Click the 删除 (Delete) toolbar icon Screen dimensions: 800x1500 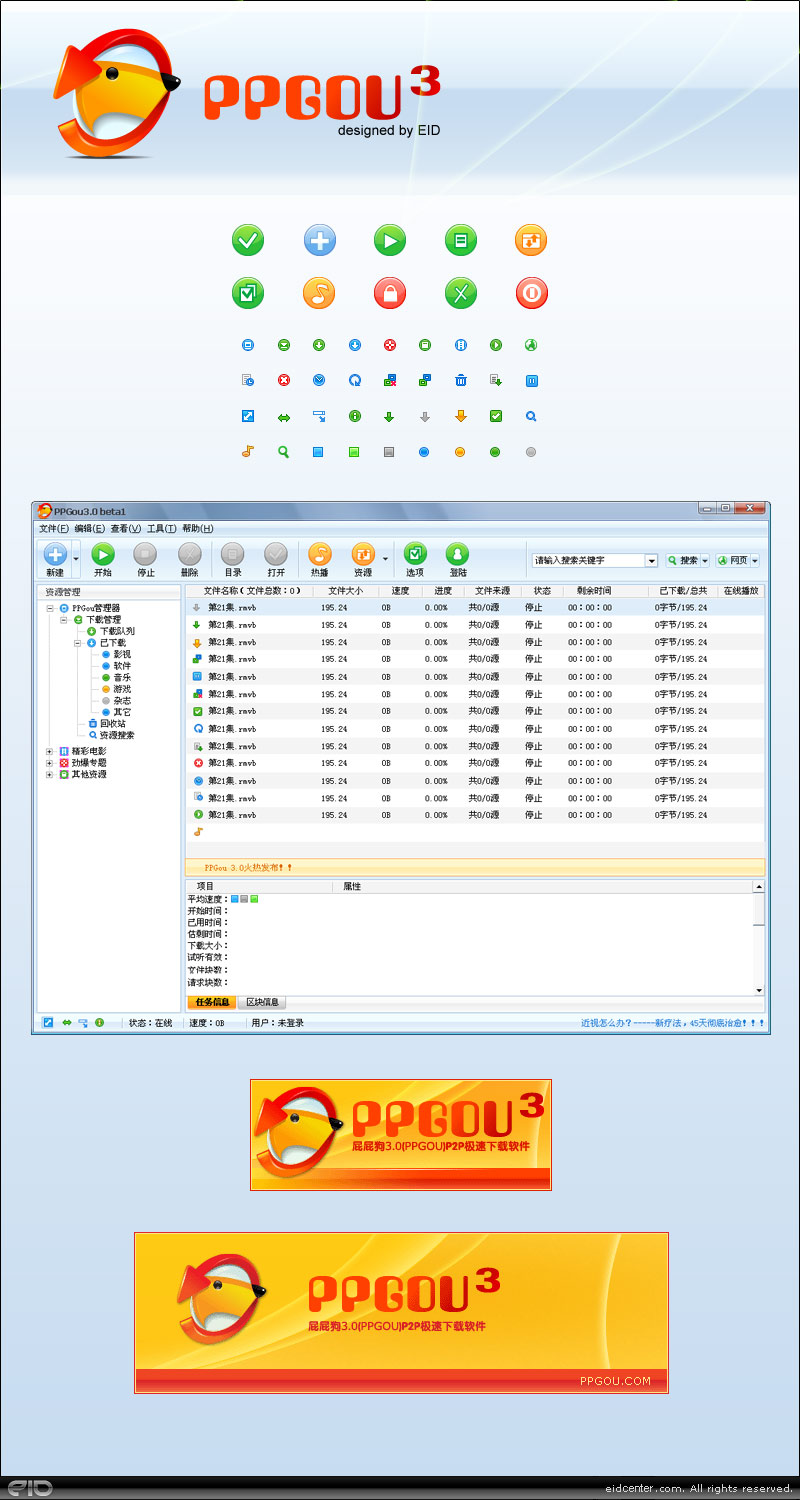point(189,553)
